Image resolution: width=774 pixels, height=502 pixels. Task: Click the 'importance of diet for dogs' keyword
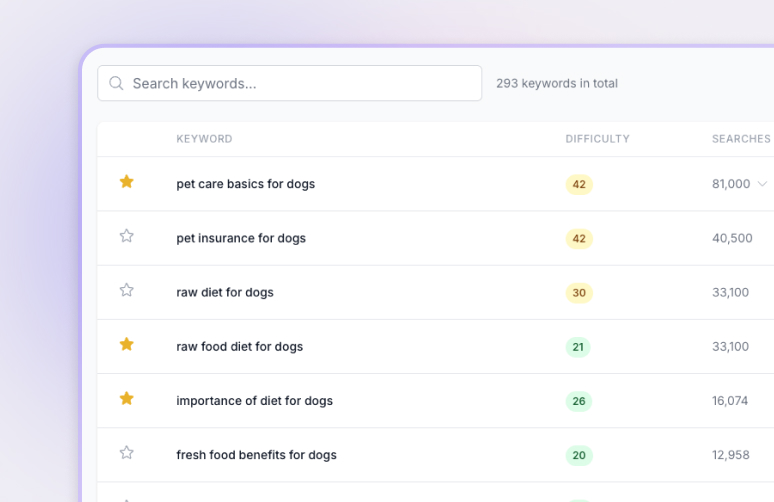tap(254, 401)
